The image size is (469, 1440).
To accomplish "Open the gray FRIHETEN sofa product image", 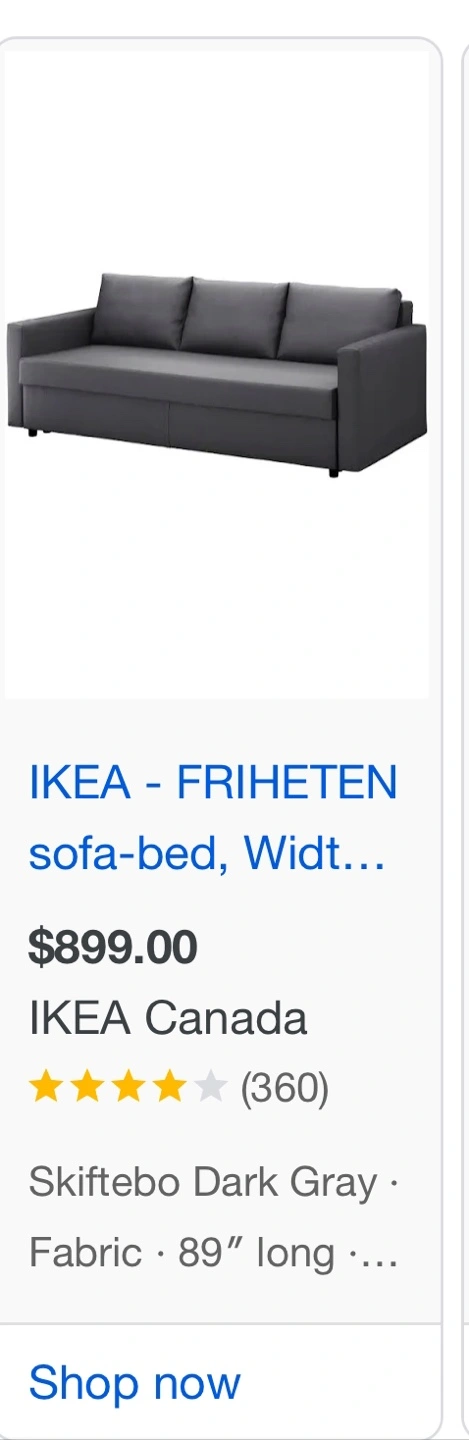I will [217, 374].
